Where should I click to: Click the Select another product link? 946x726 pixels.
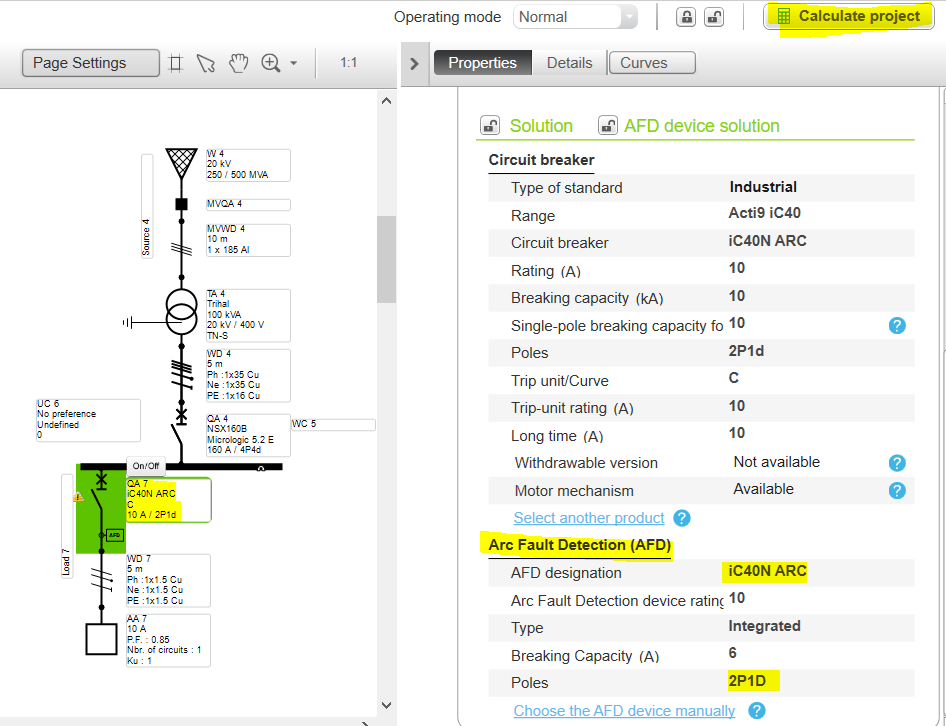tap(589, 518)
